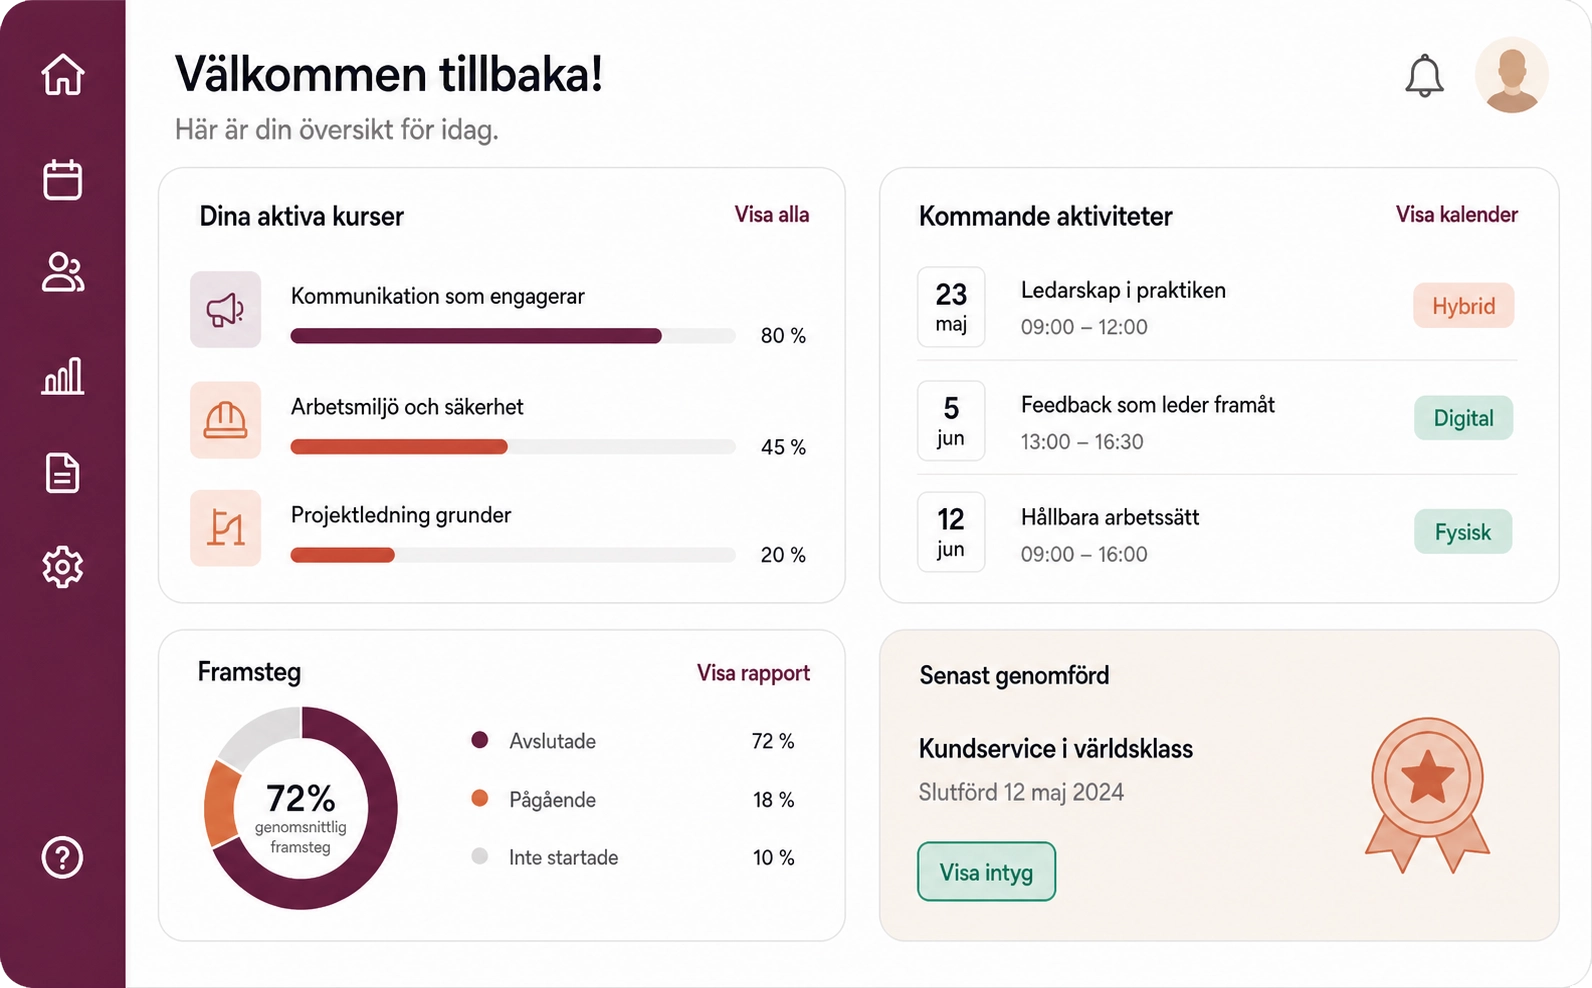The image size is (1592, 988).
Task: Click the Projektledning grunder course icon
Action: (226, 528)
